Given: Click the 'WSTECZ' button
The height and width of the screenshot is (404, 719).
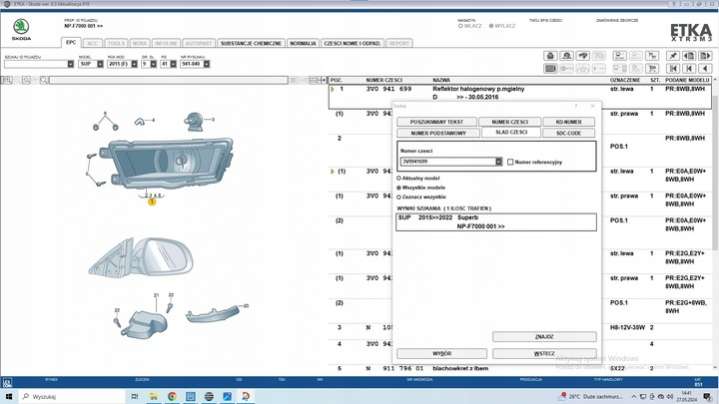Looking at the screenshot, I should tap(544, 354).
